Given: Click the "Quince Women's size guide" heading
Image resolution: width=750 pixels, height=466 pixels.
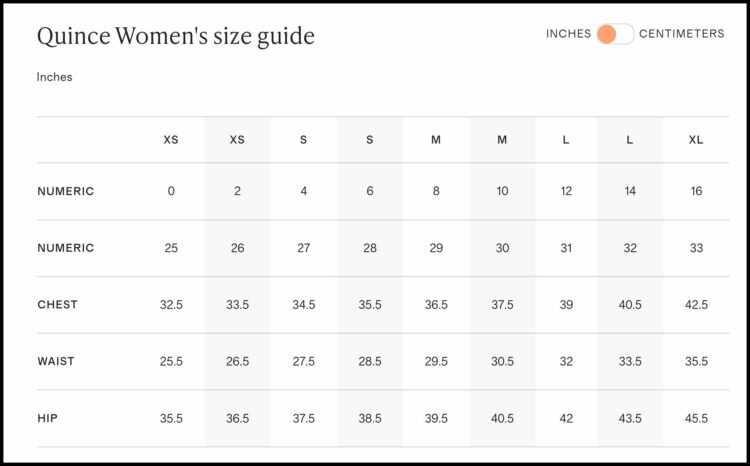Looking at the screenshot, I should coord(175,37).
